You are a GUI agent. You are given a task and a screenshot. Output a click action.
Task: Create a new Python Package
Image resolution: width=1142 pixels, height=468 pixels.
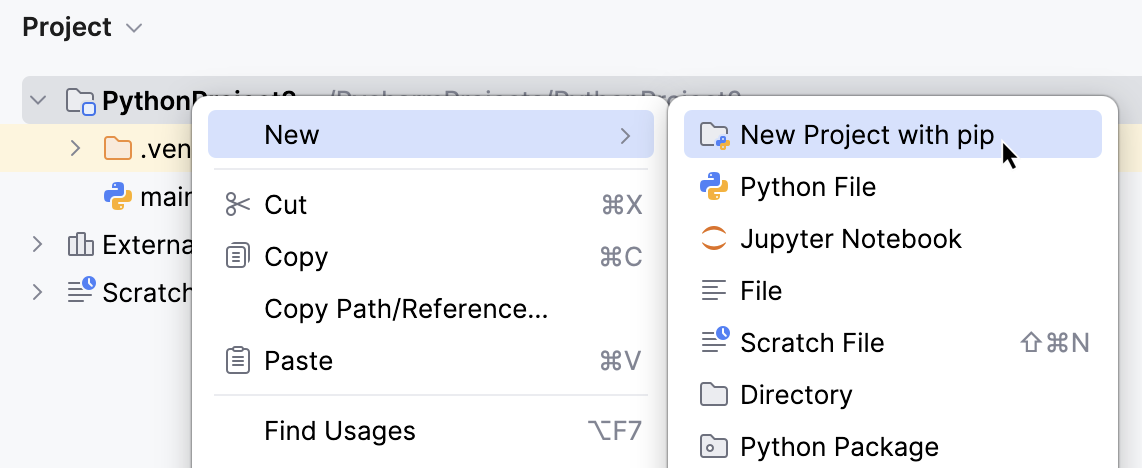click(x=892, y=447)
